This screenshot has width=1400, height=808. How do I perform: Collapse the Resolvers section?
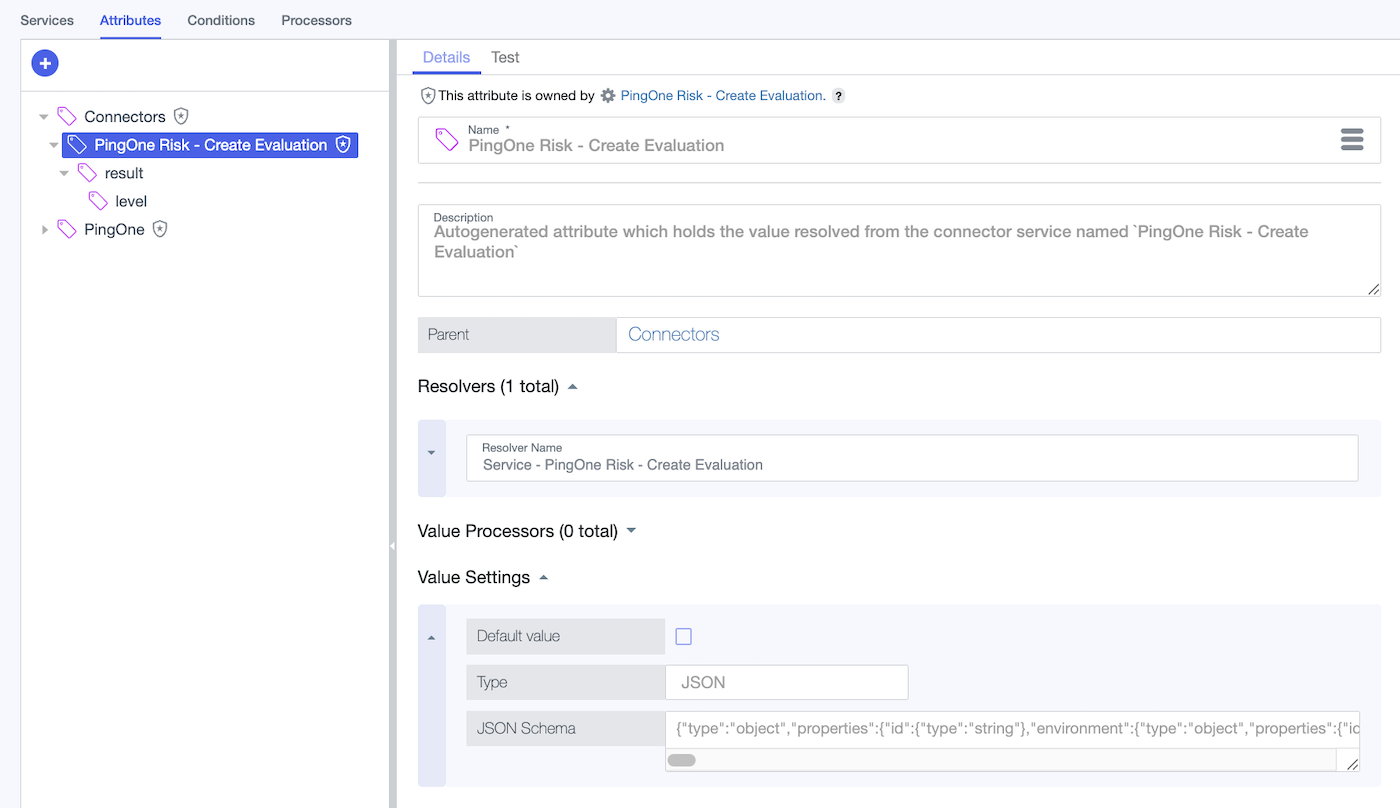coord(573,387)
